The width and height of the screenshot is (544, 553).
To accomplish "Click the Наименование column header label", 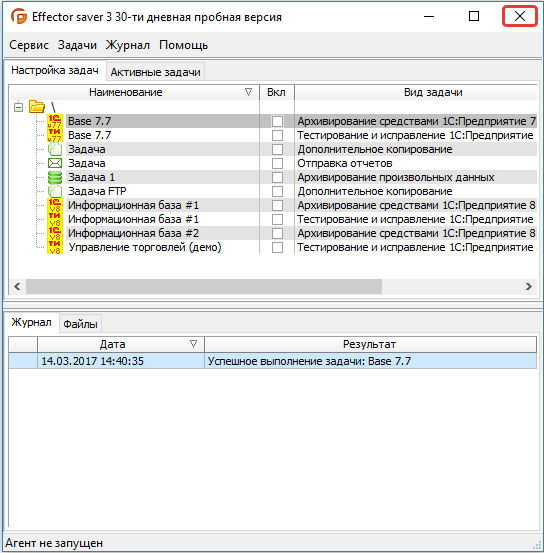I will click(x=126, y=92).
